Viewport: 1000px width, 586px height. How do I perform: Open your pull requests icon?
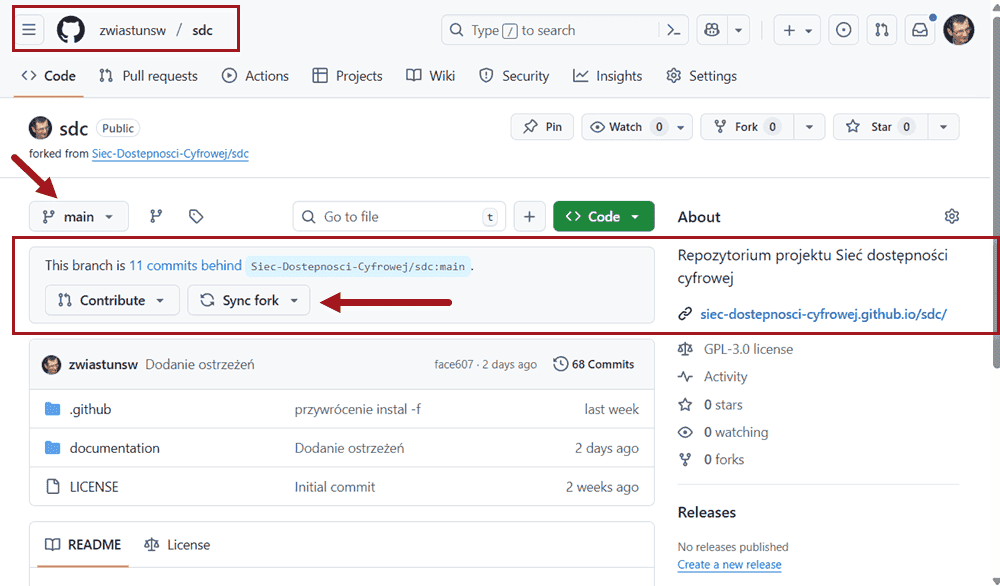pos(881,29)
